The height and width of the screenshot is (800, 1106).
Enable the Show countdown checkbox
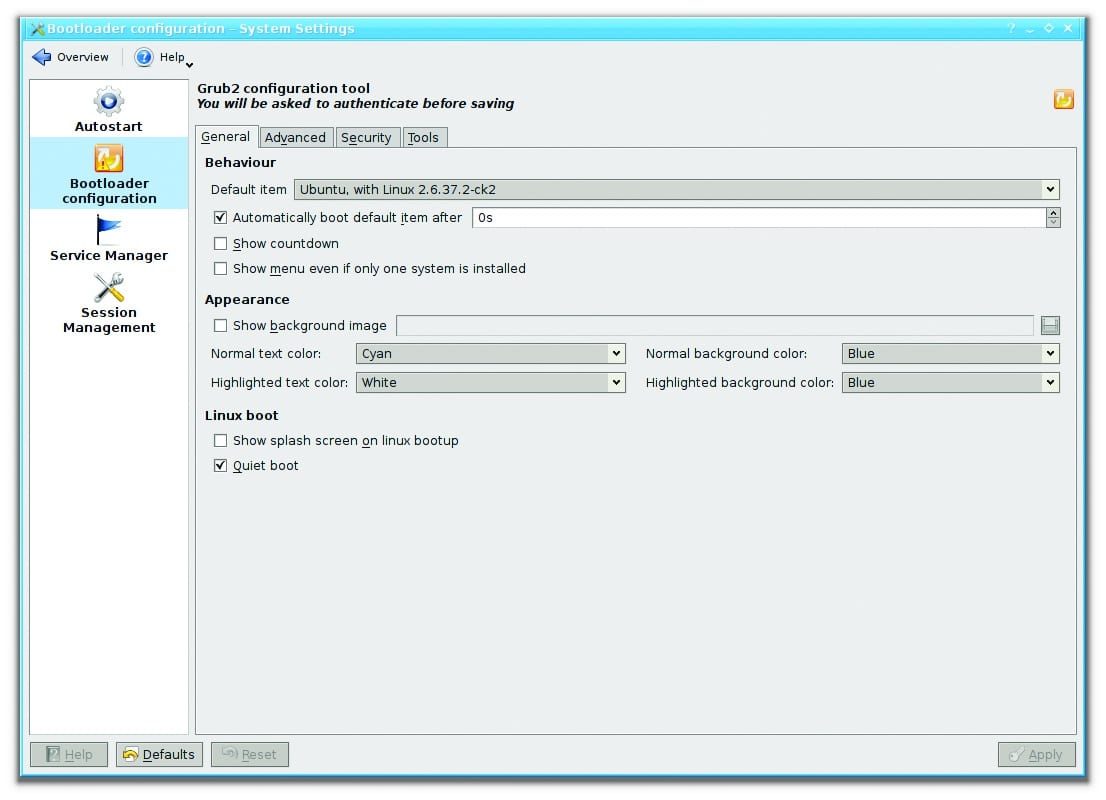pos(221,243)
